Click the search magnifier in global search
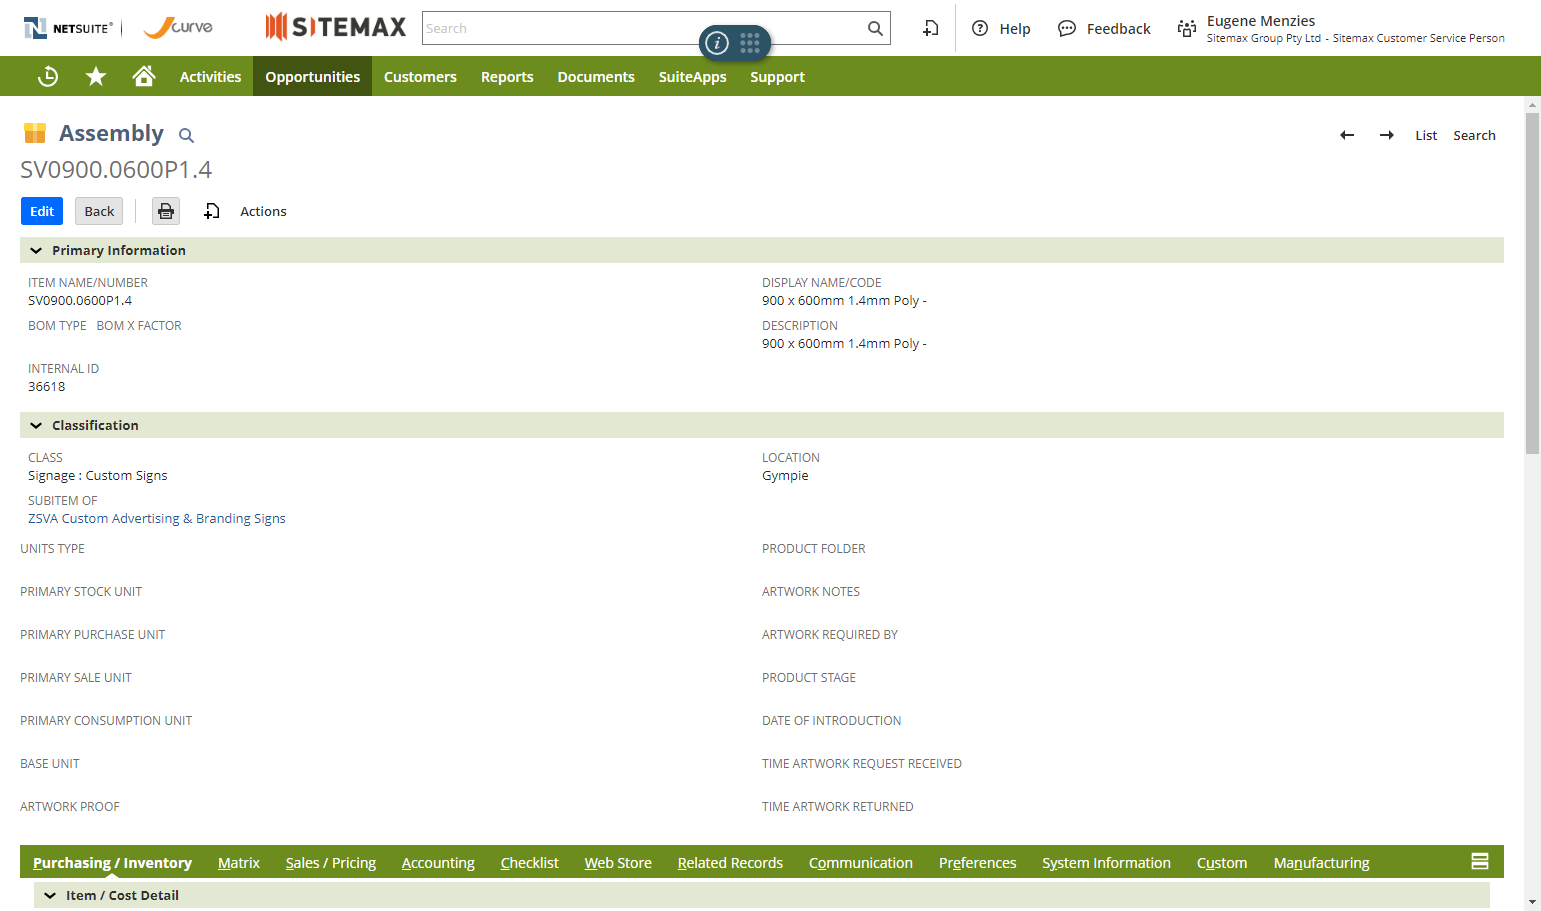Image resolution: width=1541 pixels, height=911 pixels. pyautogui.click(x=875, y=28)
